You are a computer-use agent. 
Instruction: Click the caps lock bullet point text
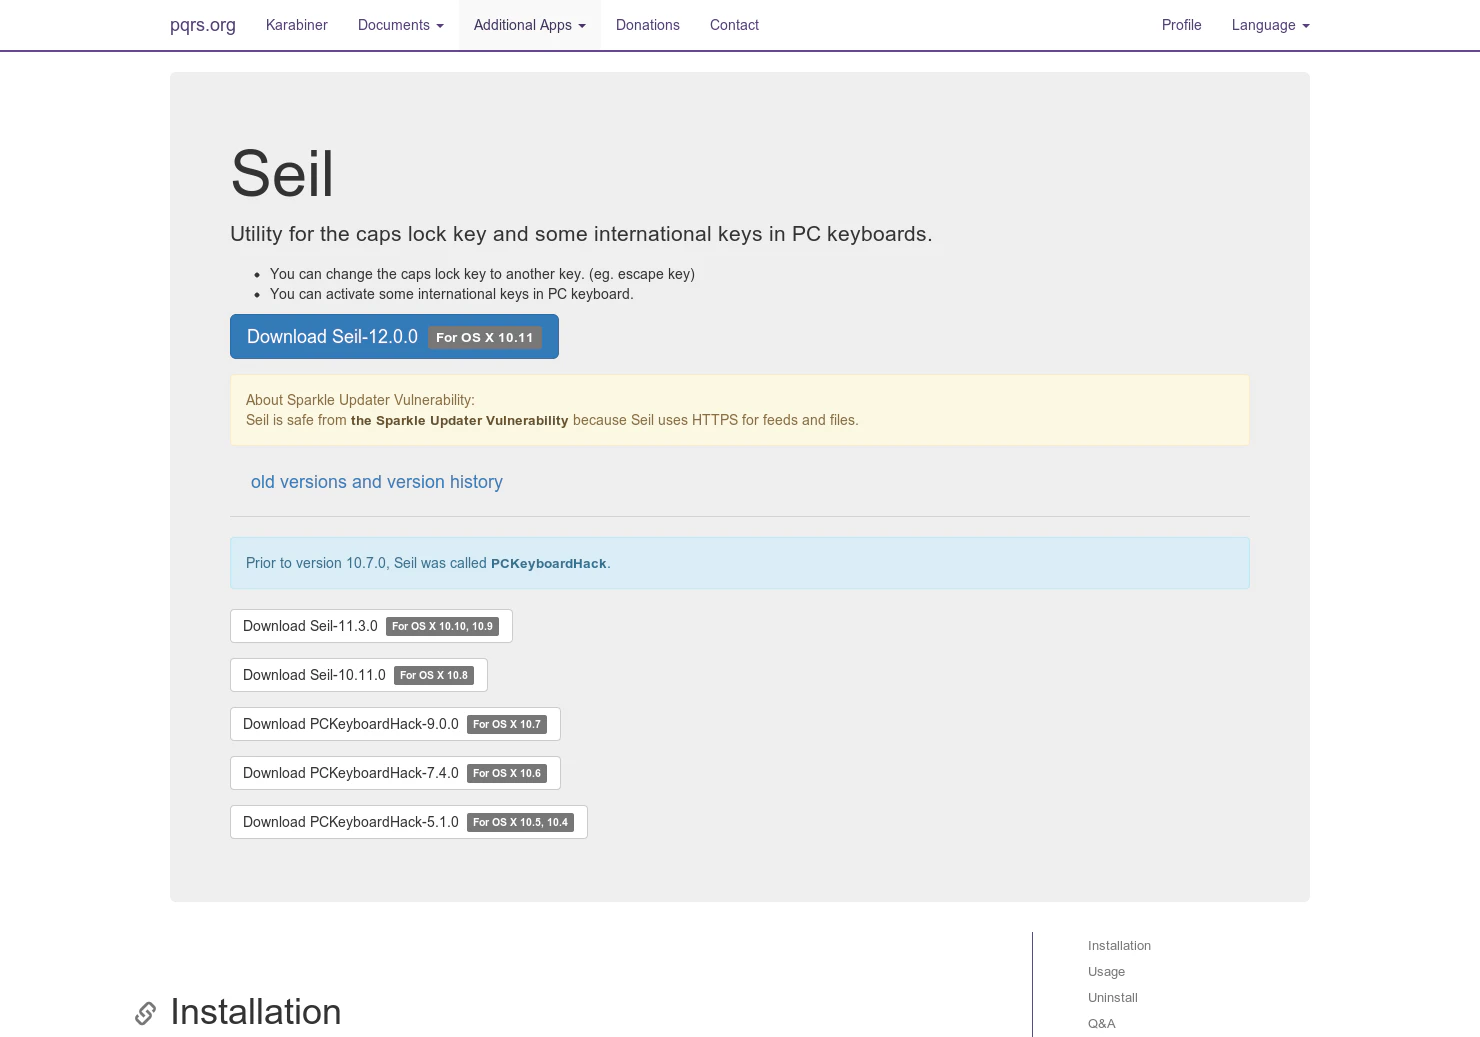click(482, 274)
